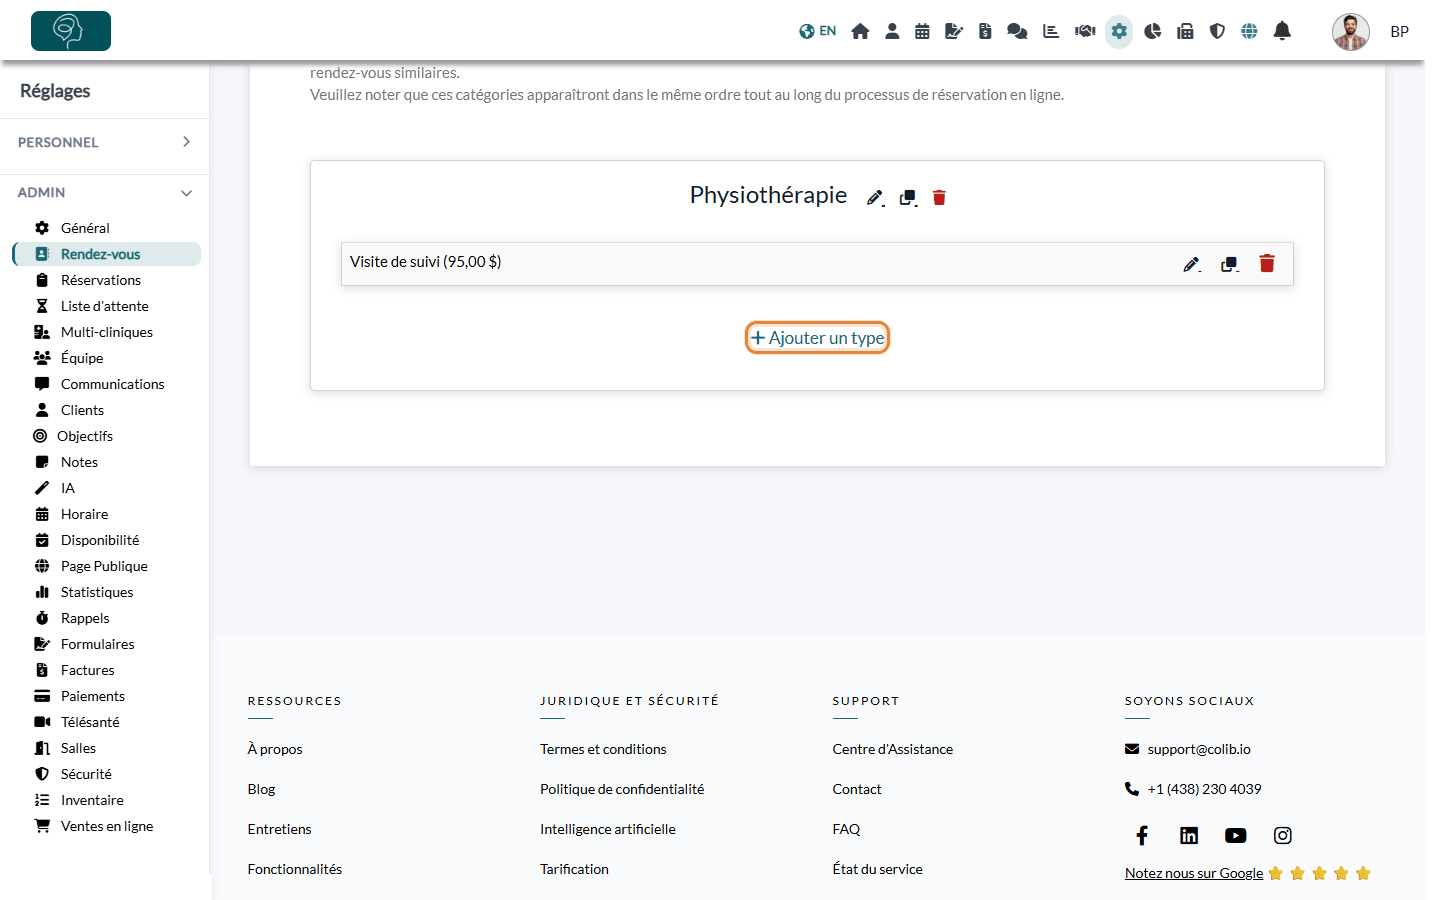Open the Facebook social icon in the footer
This screenshot has height=900, width=1440.
tap(1142, 835)
